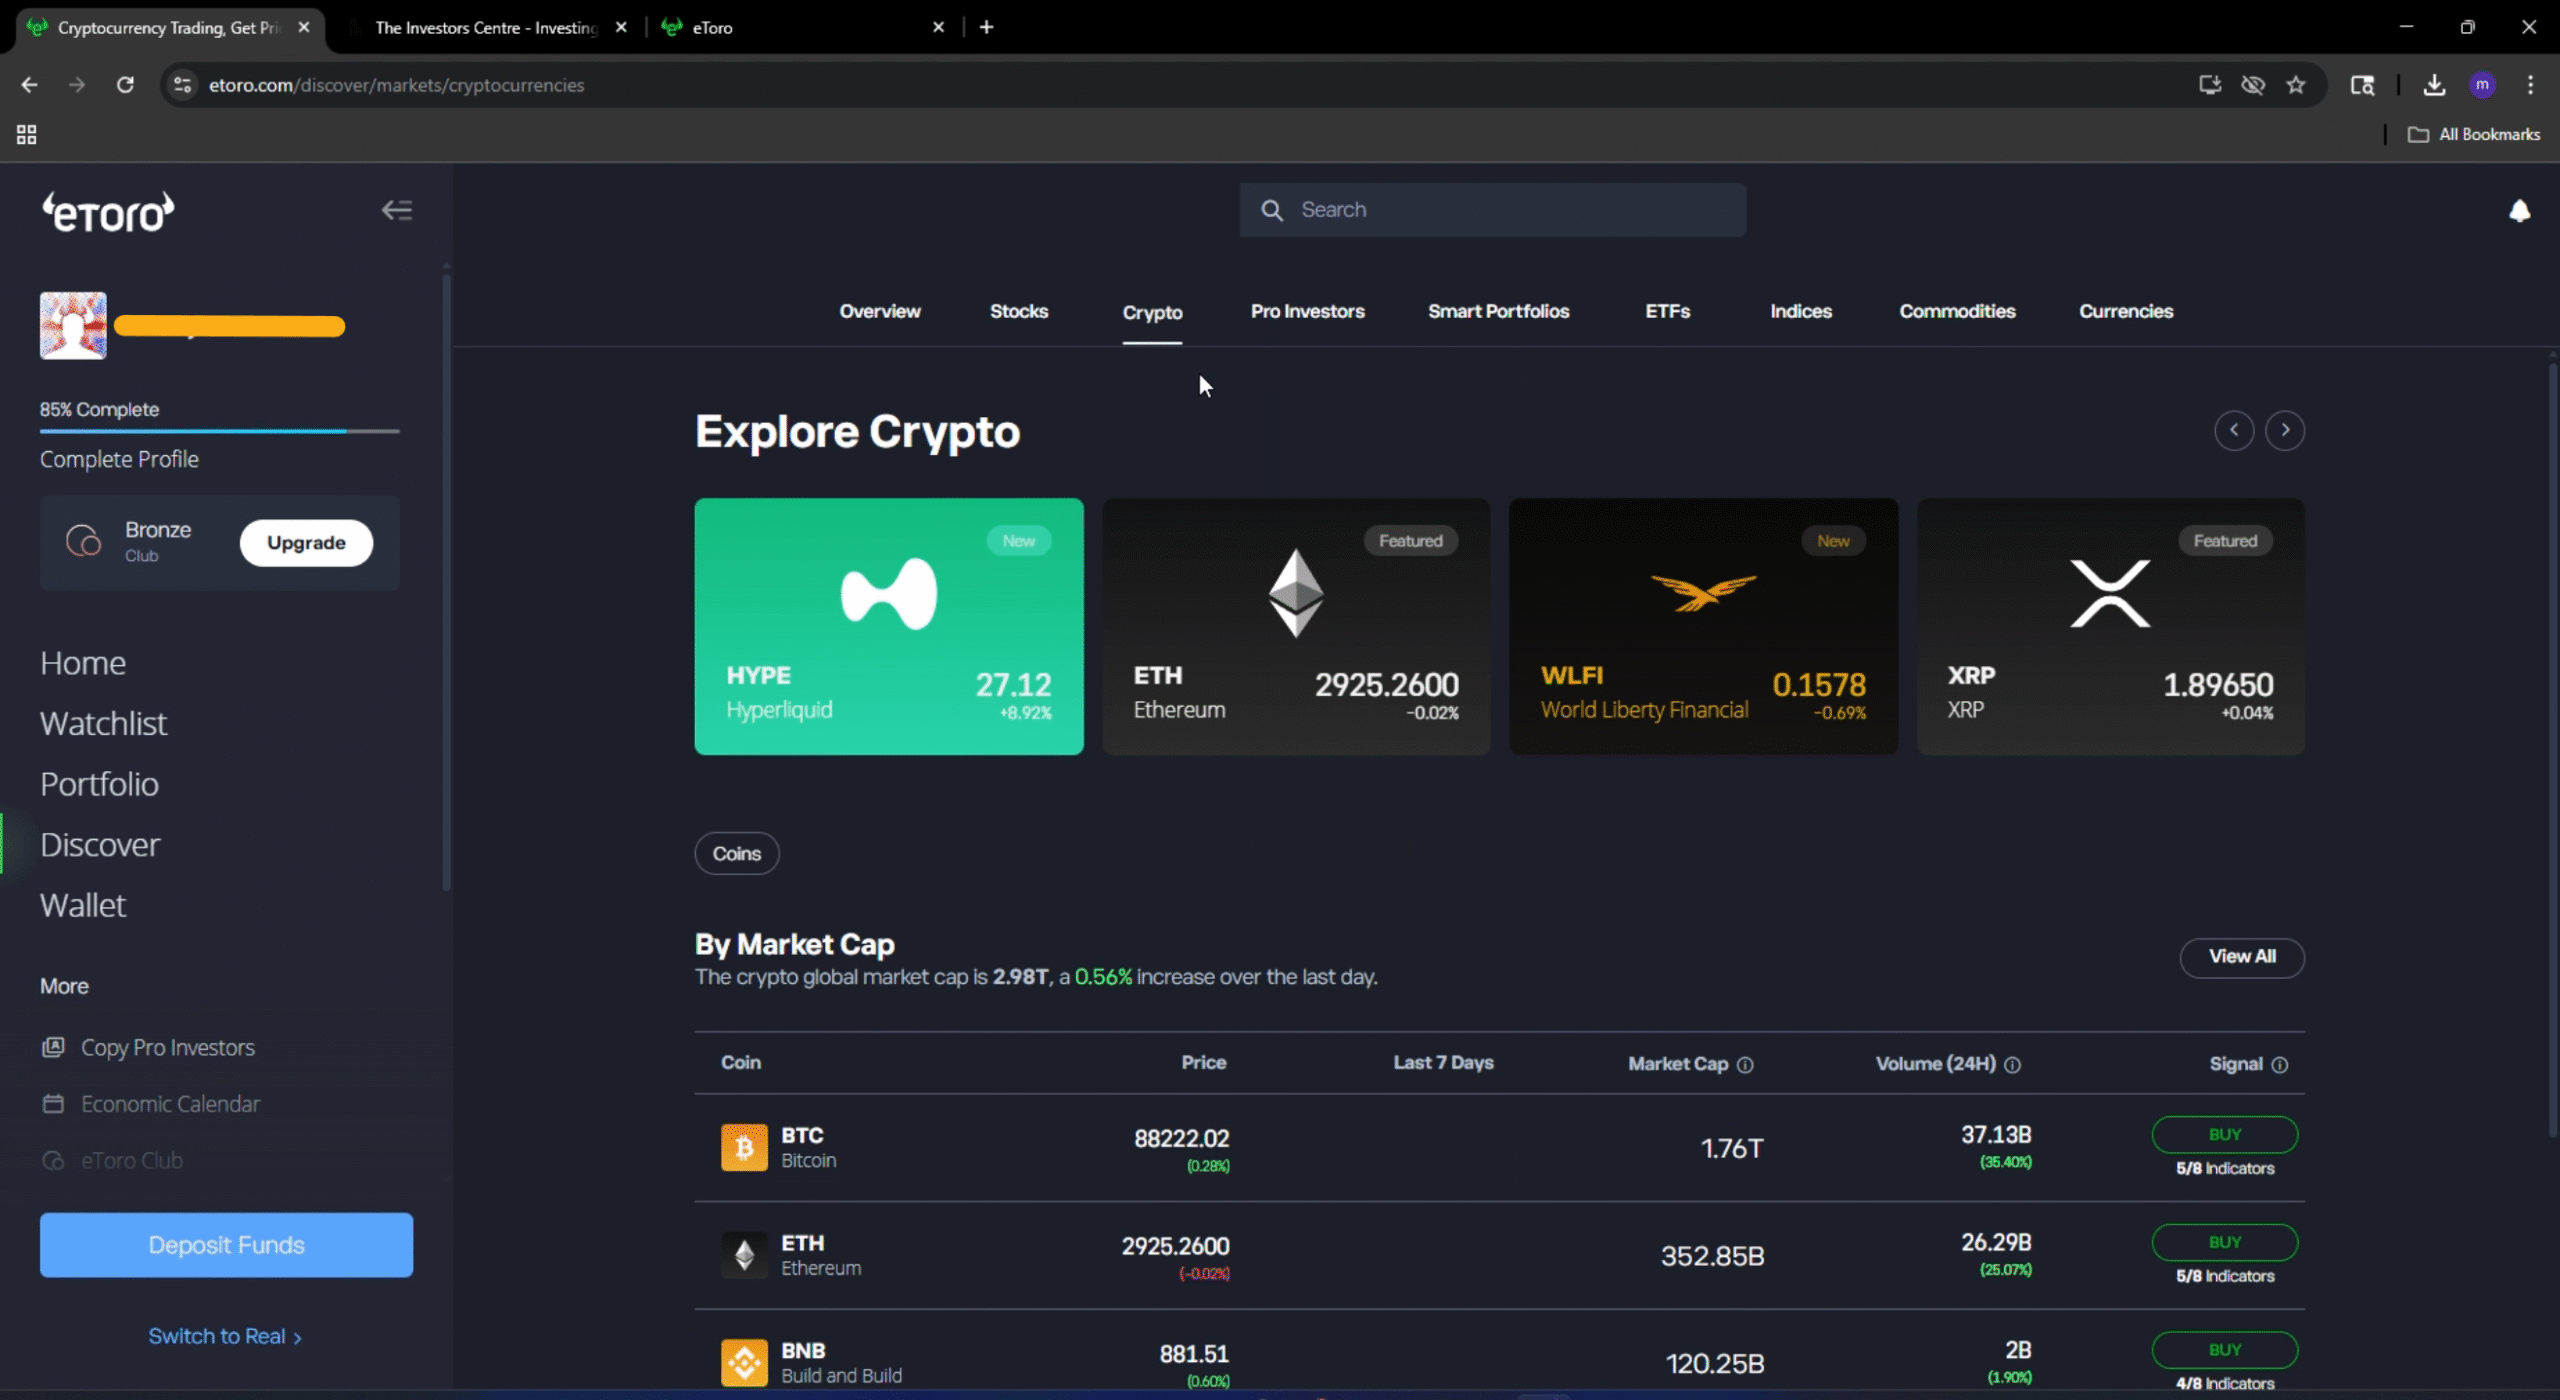The image size is (2560, 1400).
Task: Show Market Cap info tooltip icon
Action: tap(1745, 1065)
